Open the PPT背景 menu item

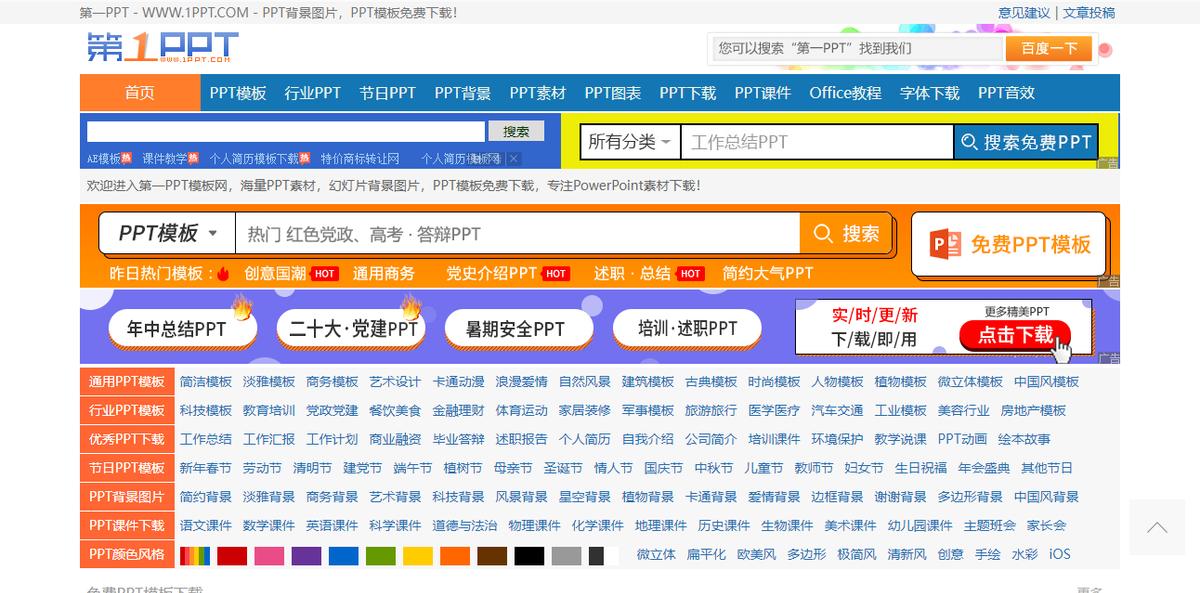tap(460, 92)
